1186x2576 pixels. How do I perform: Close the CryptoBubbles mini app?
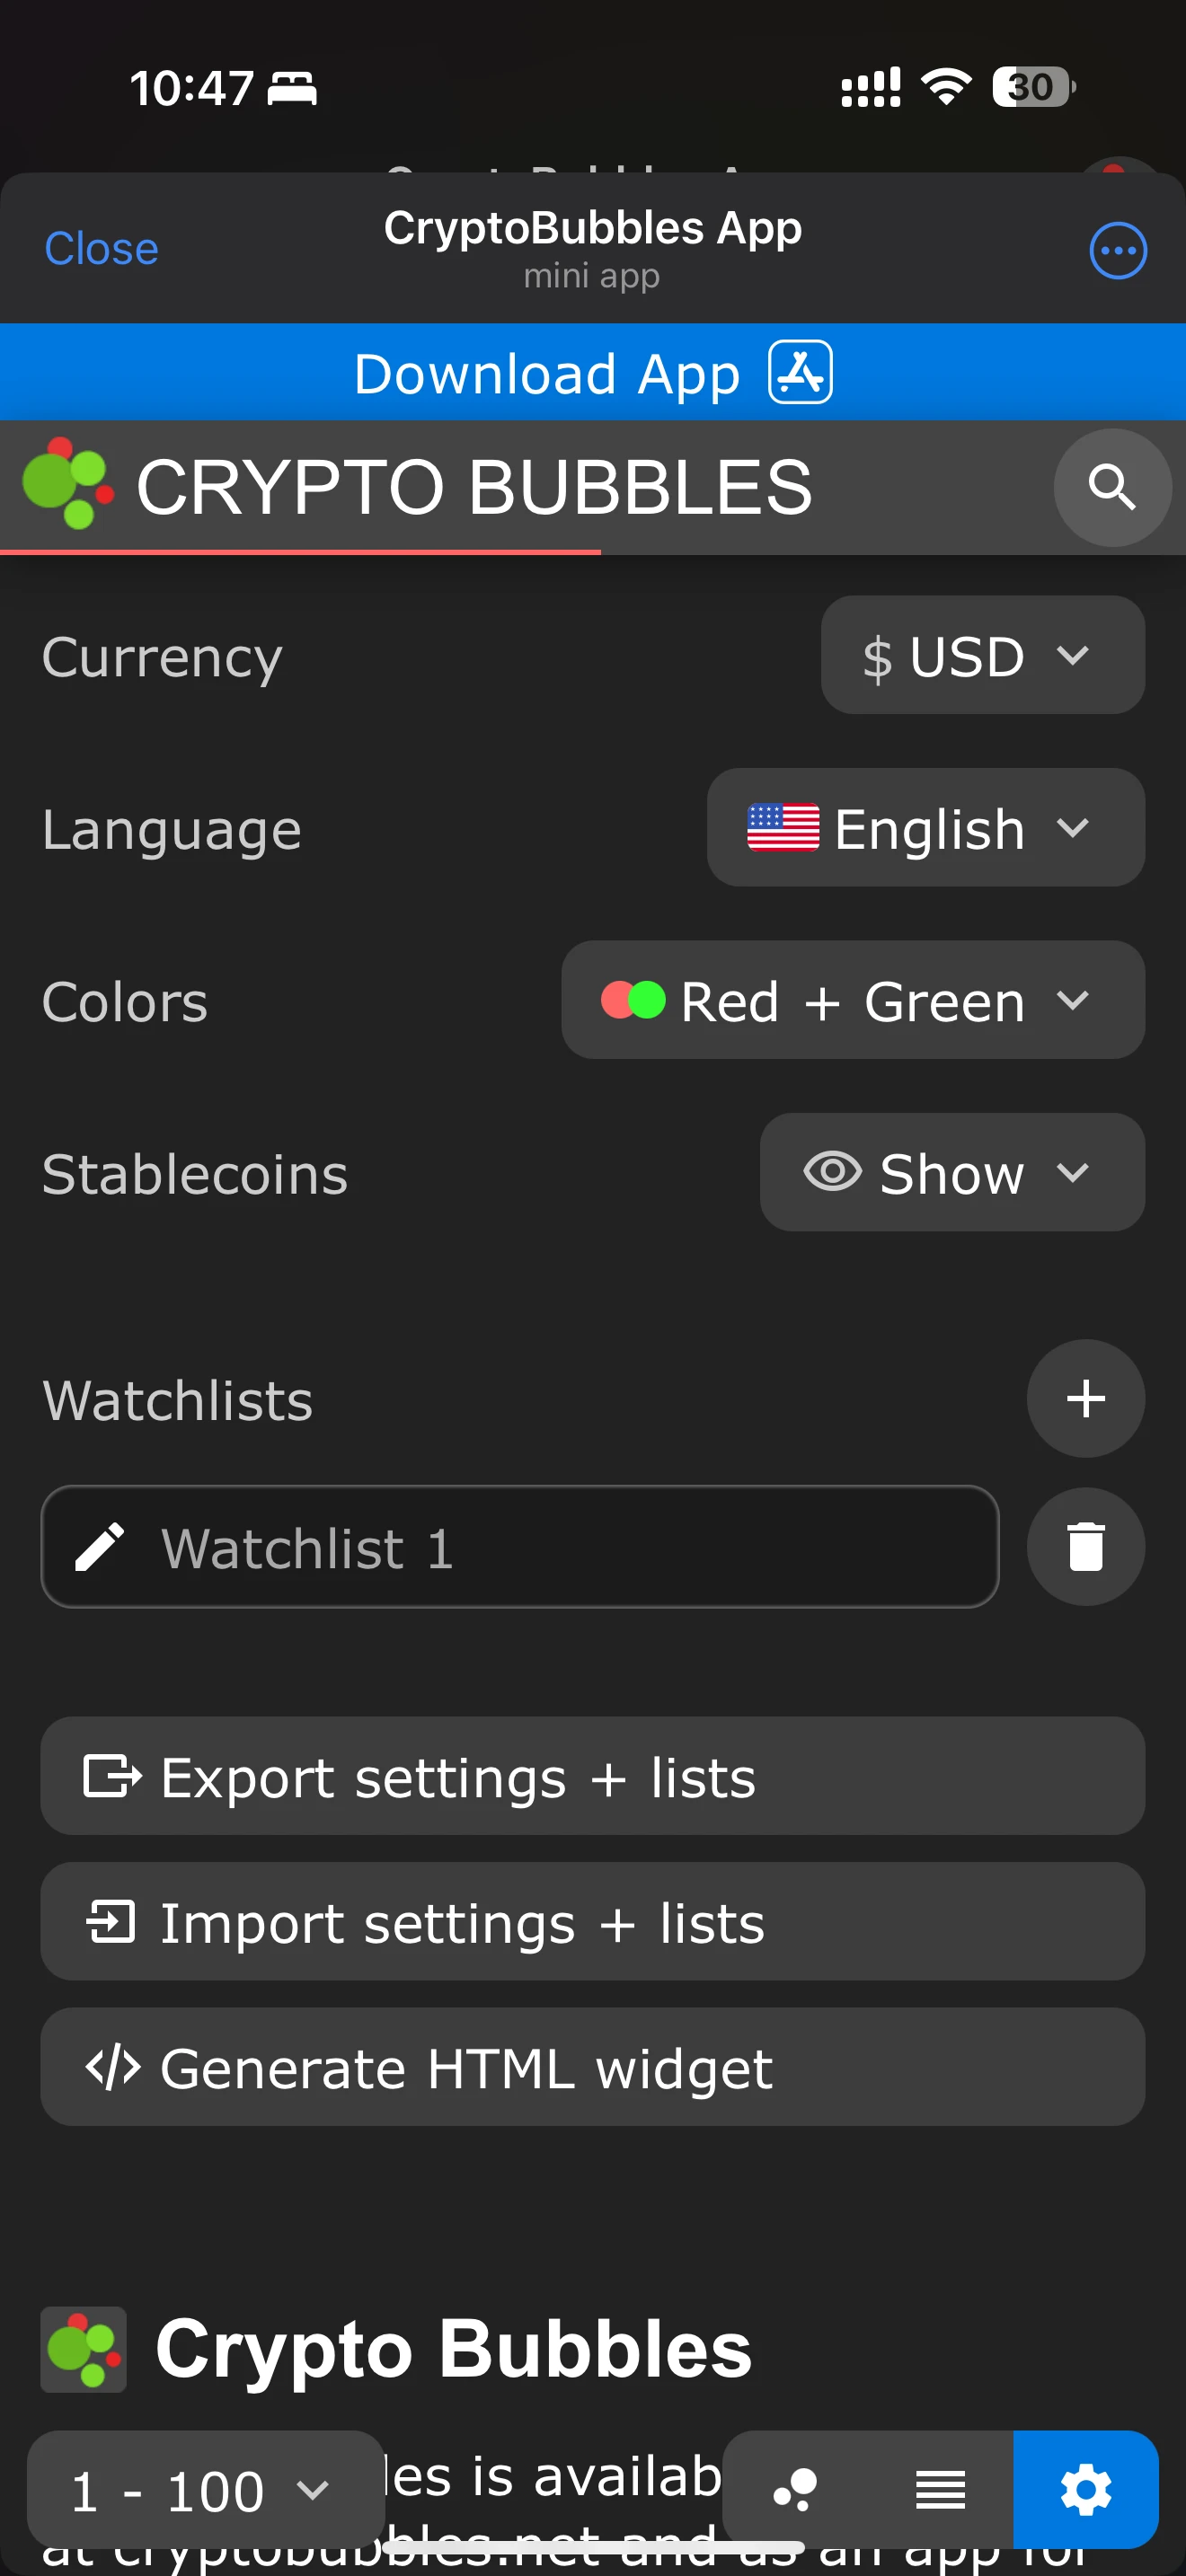(101, 249)
